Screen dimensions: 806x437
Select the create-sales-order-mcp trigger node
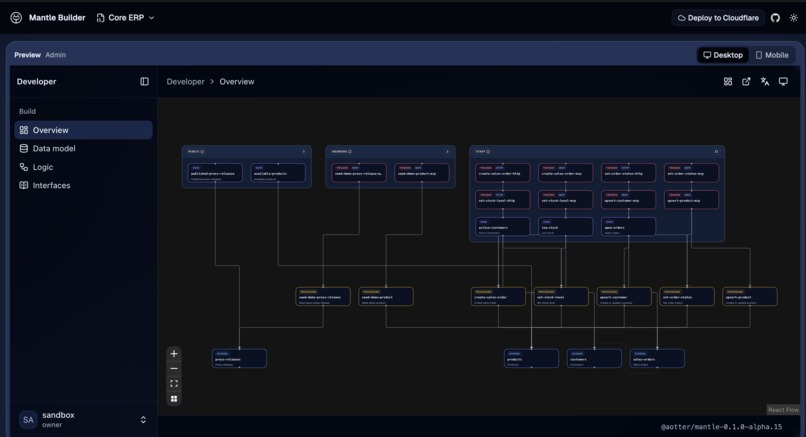(x=565, y=173)
